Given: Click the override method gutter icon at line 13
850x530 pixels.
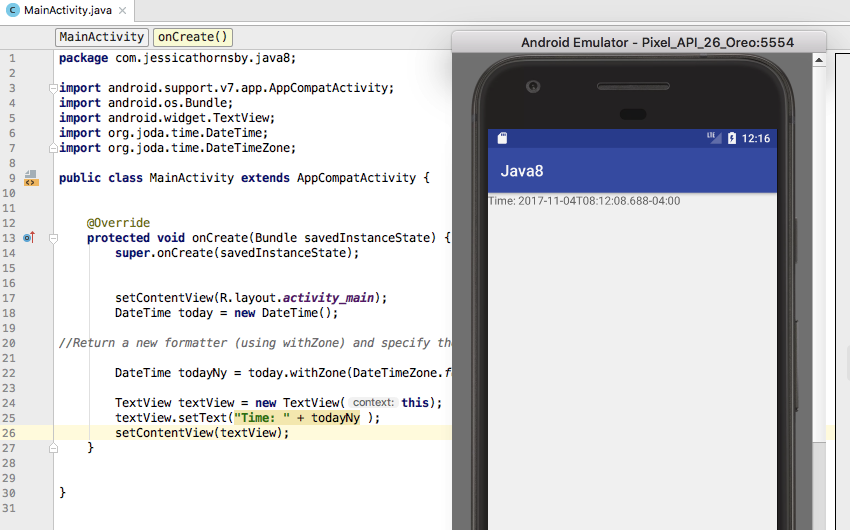Looking at the screenshot, I should [x=29, y=237].
